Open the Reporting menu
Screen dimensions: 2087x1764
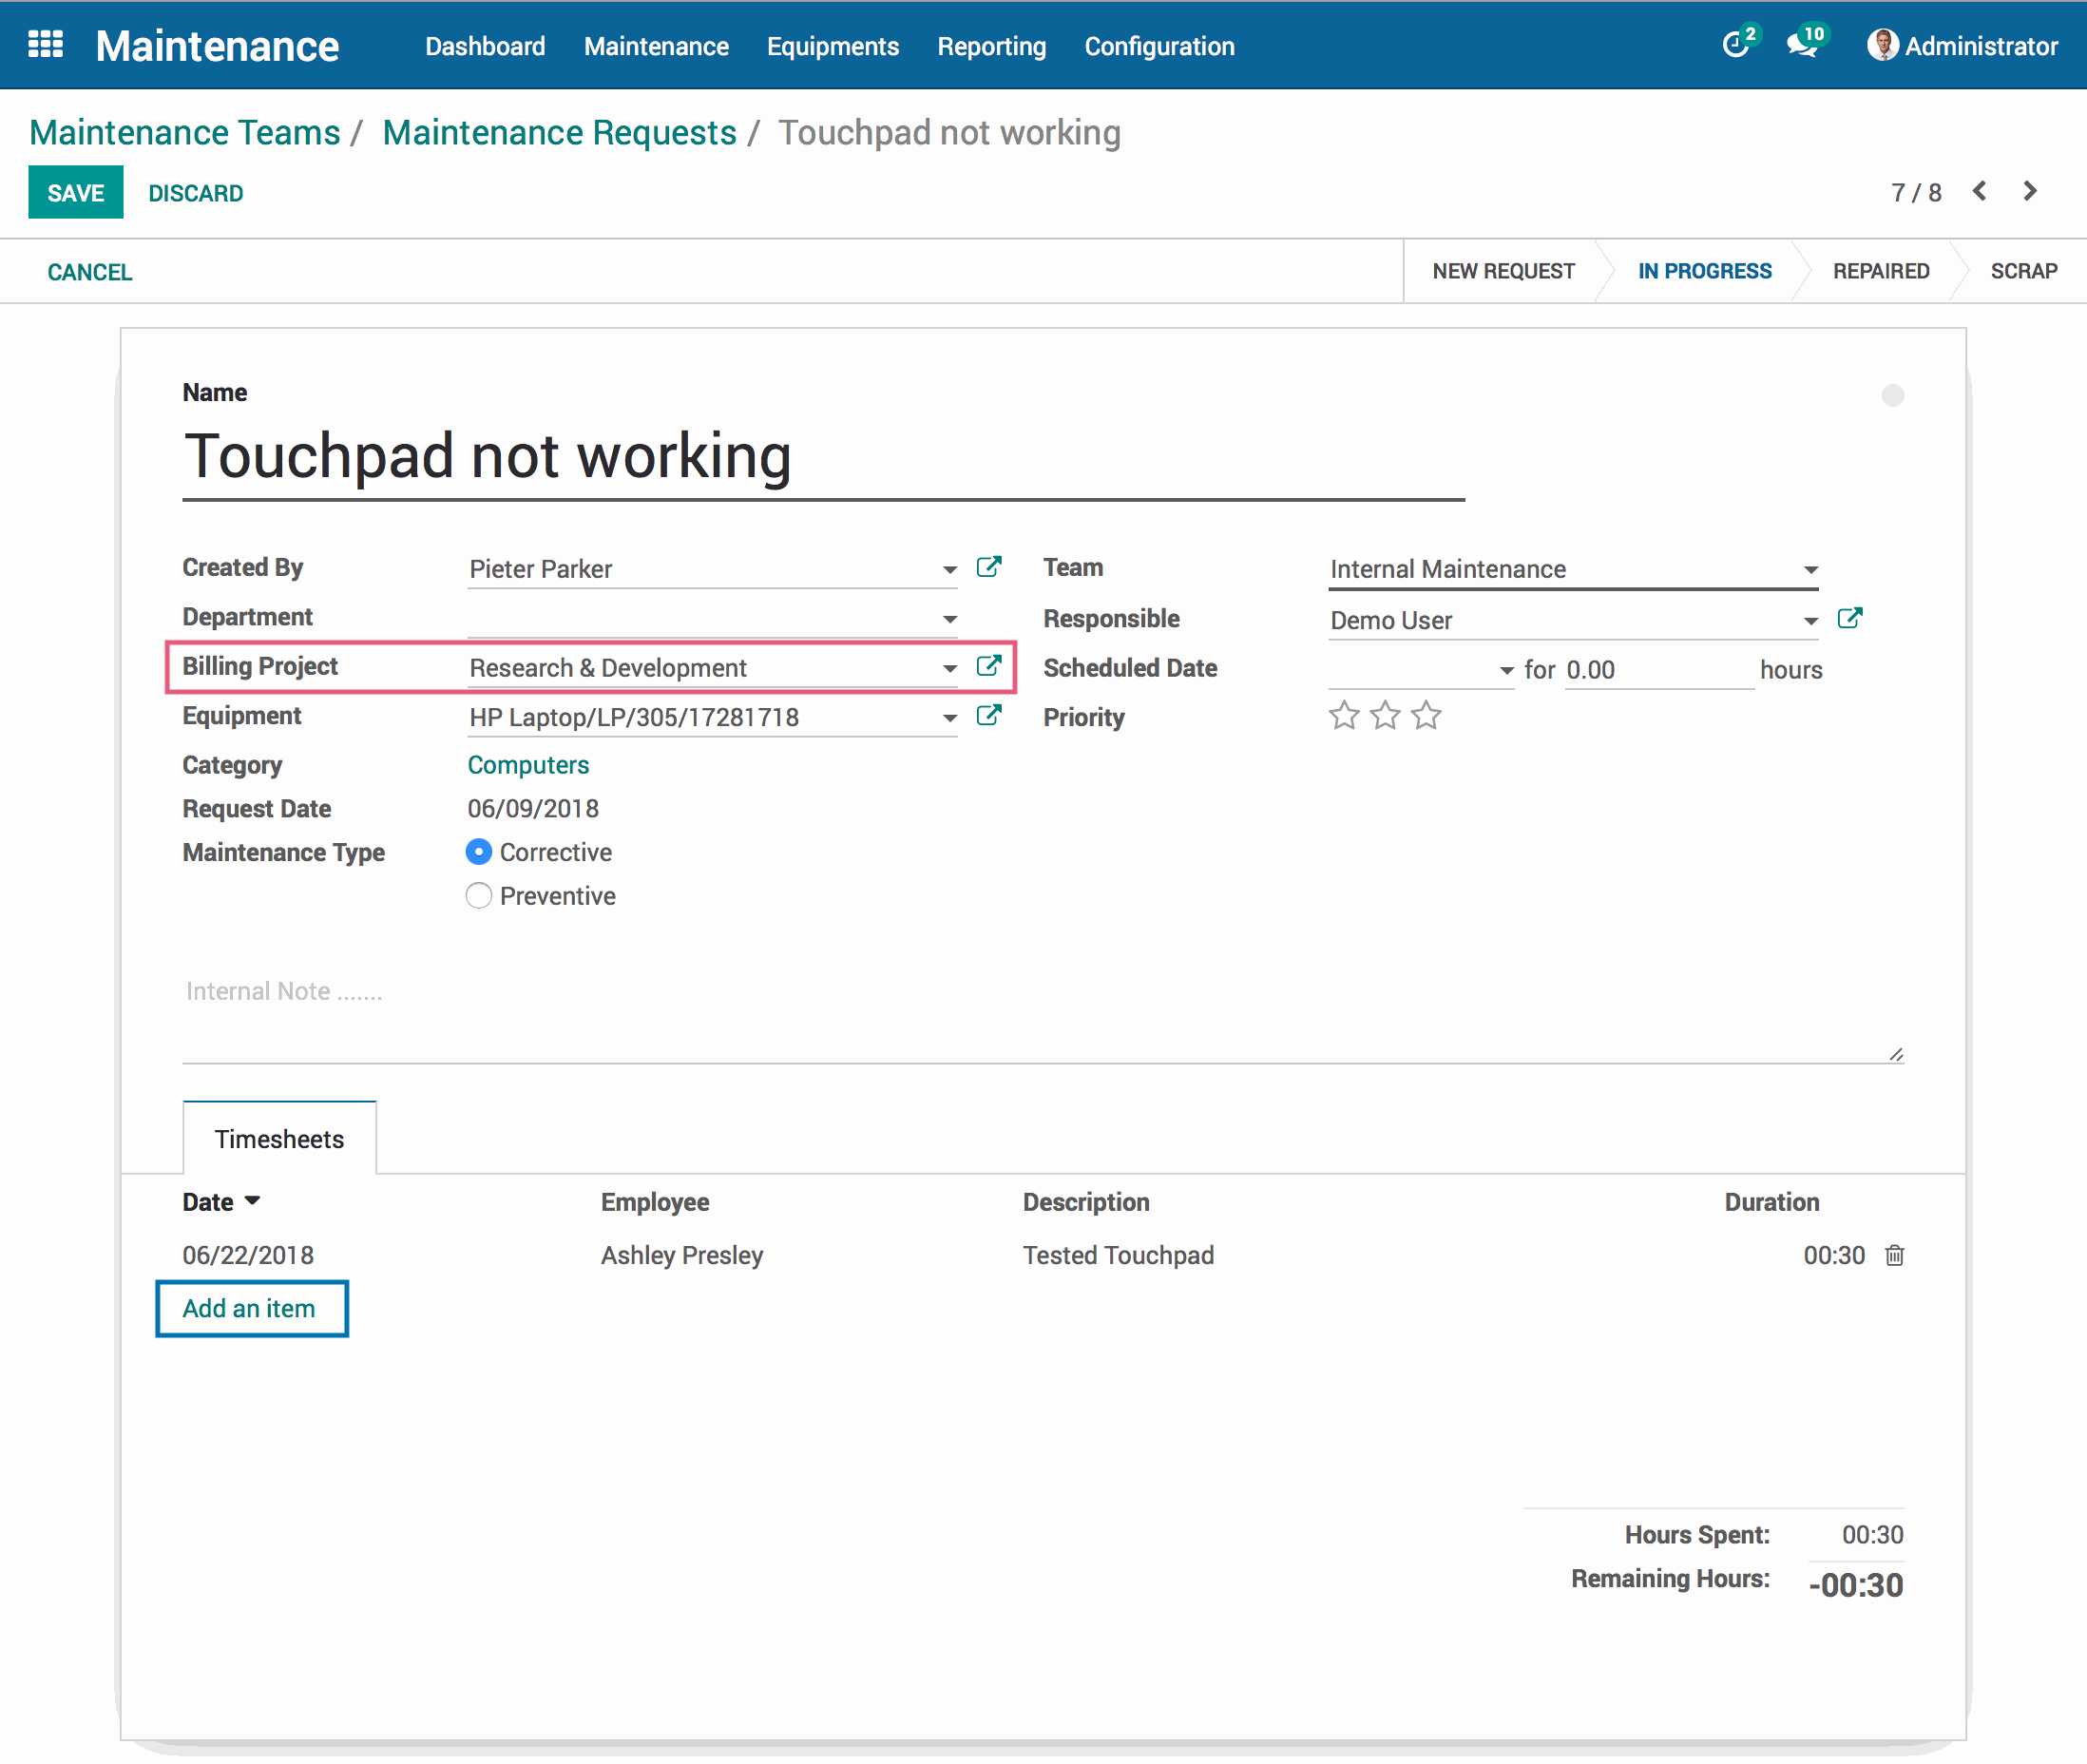point(992,46)
